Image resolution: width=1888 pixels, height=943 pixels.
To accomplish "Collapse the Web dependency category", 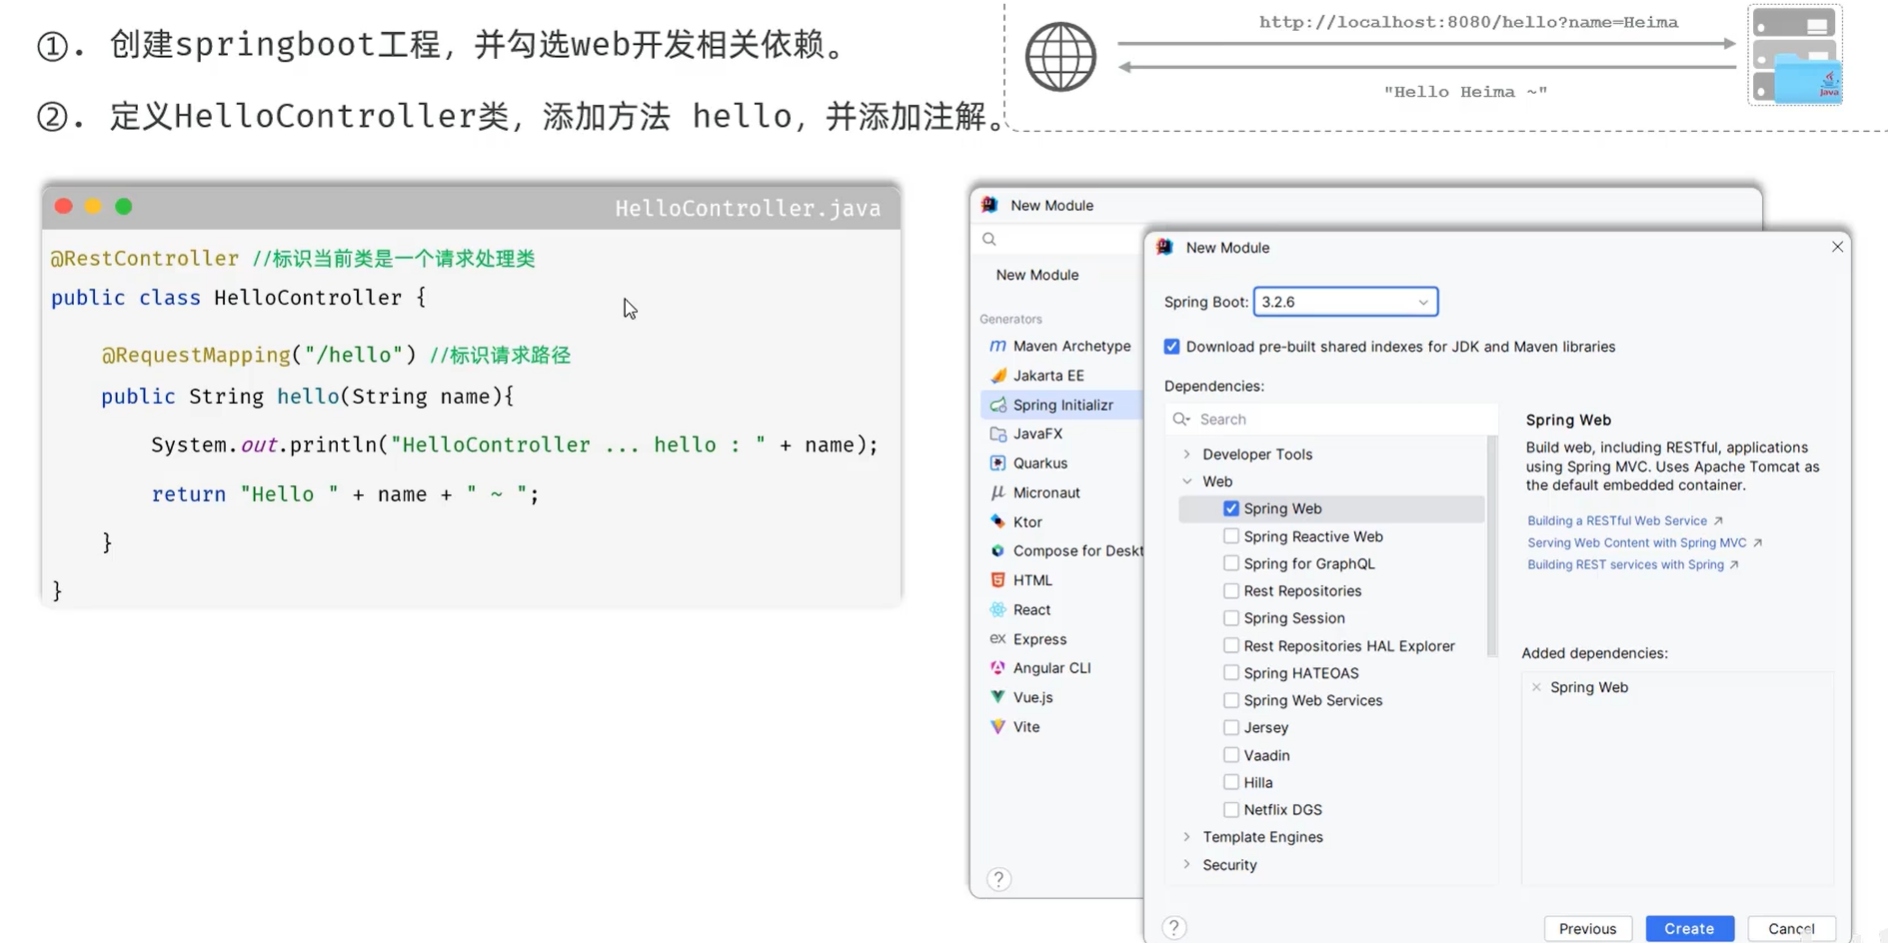I will coord(1187,481).
